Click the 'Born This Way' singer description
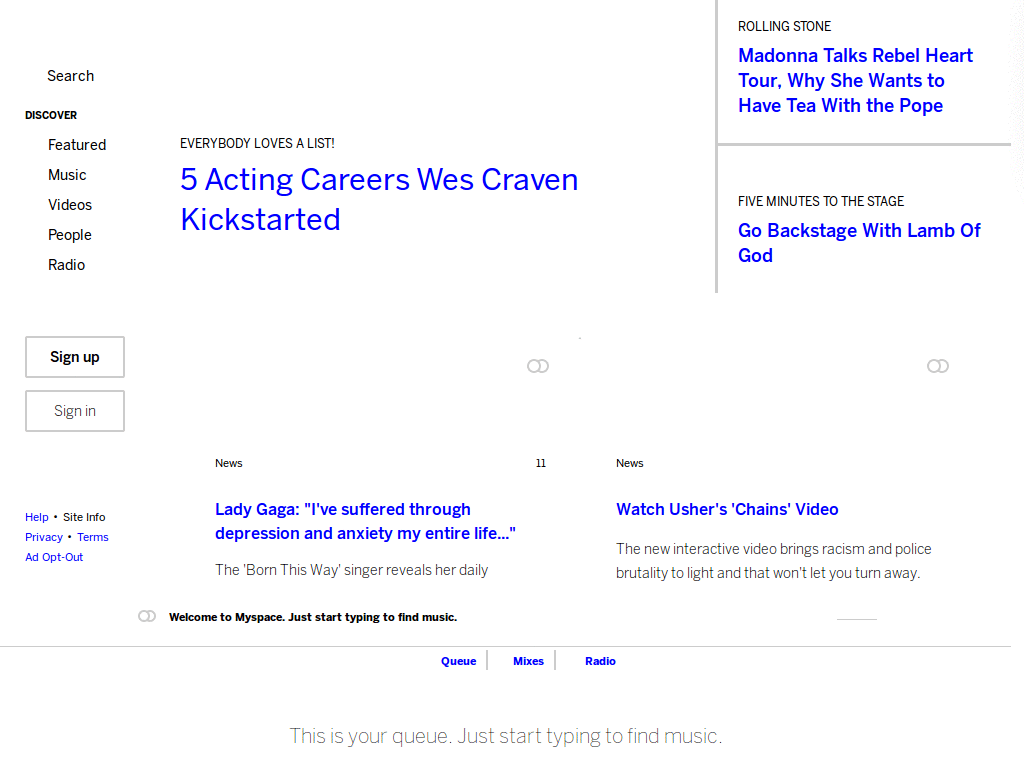 pyautogui.click(x=351, y=570)
